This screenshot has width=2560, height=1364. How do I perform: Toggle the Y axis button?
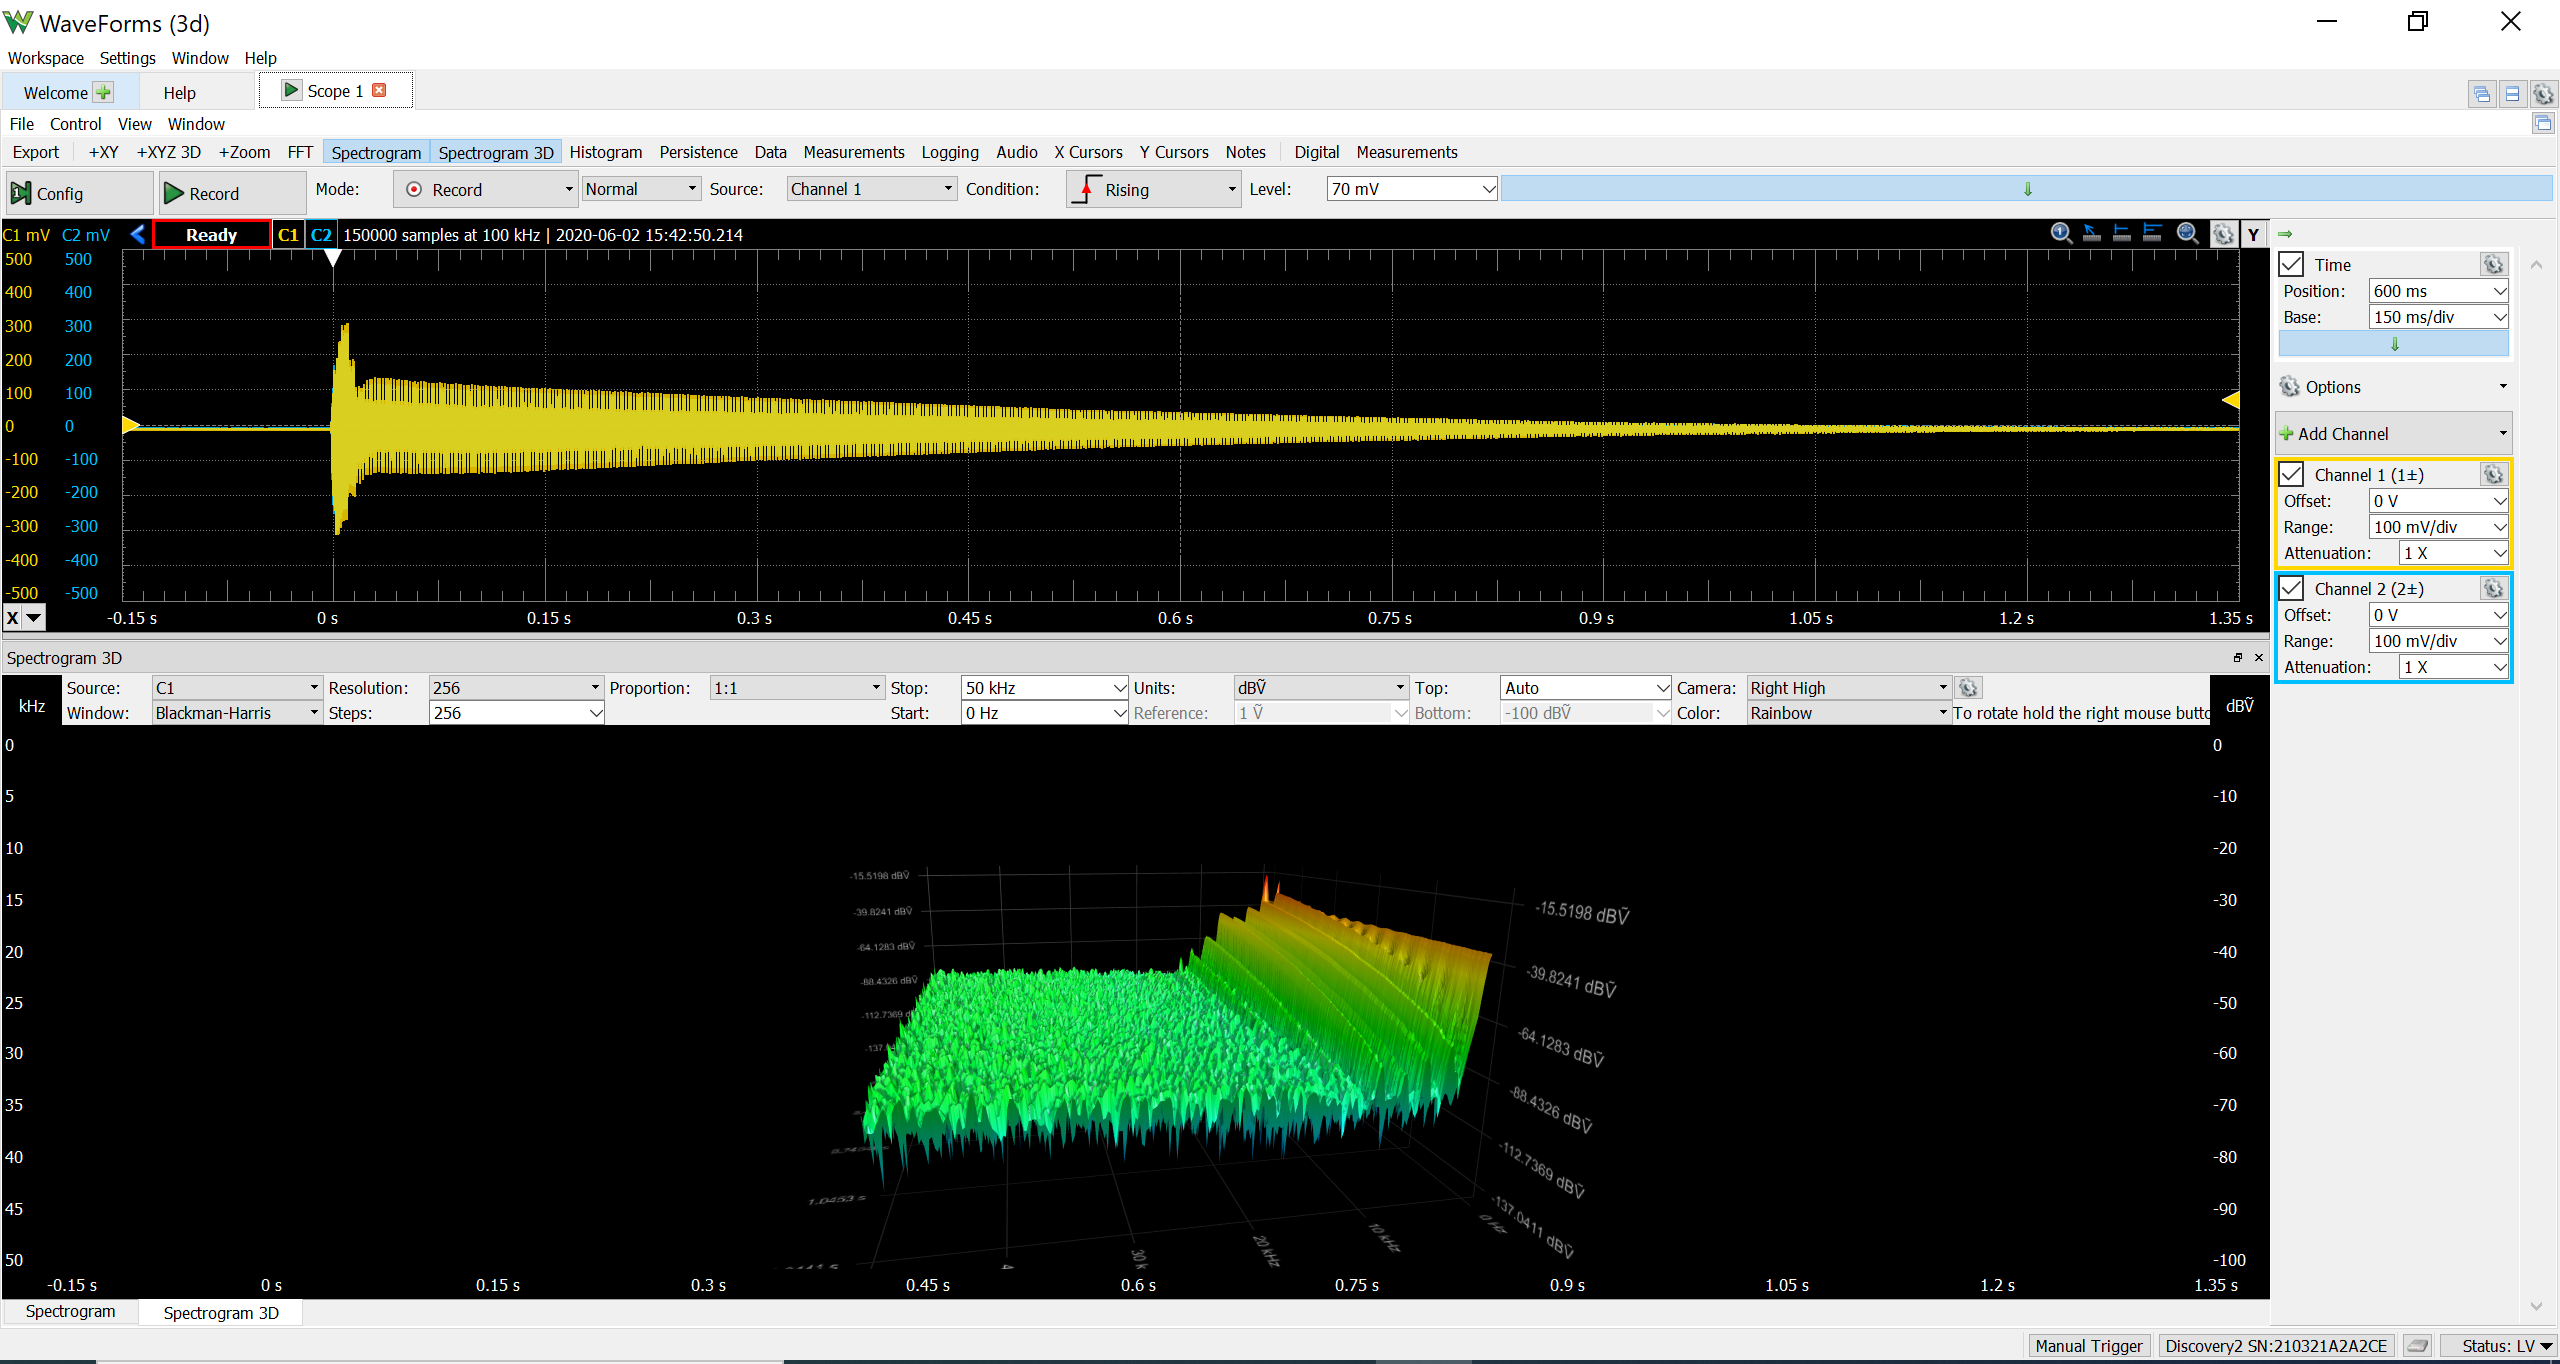click(x=2253, y=234)
